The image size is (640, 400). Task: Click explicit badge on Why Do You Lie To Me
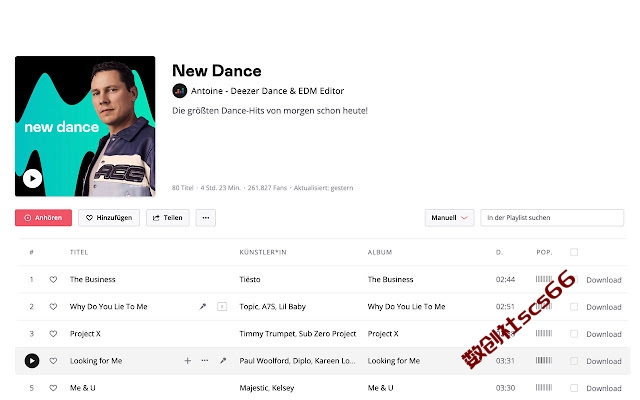point(222,307)
